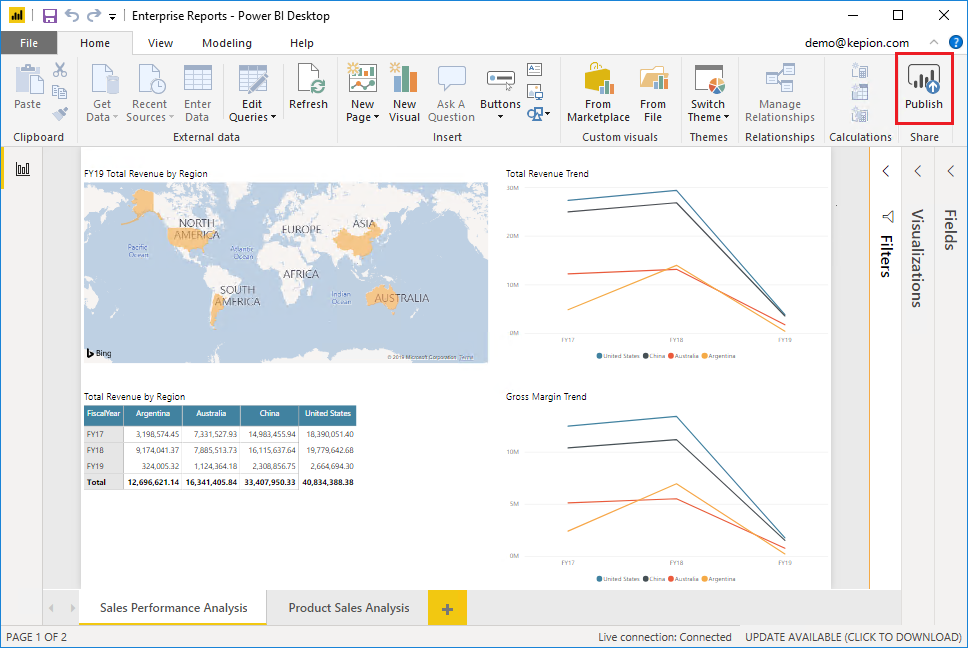Select the Sales Performance Analysis page tab

[173, 608]
